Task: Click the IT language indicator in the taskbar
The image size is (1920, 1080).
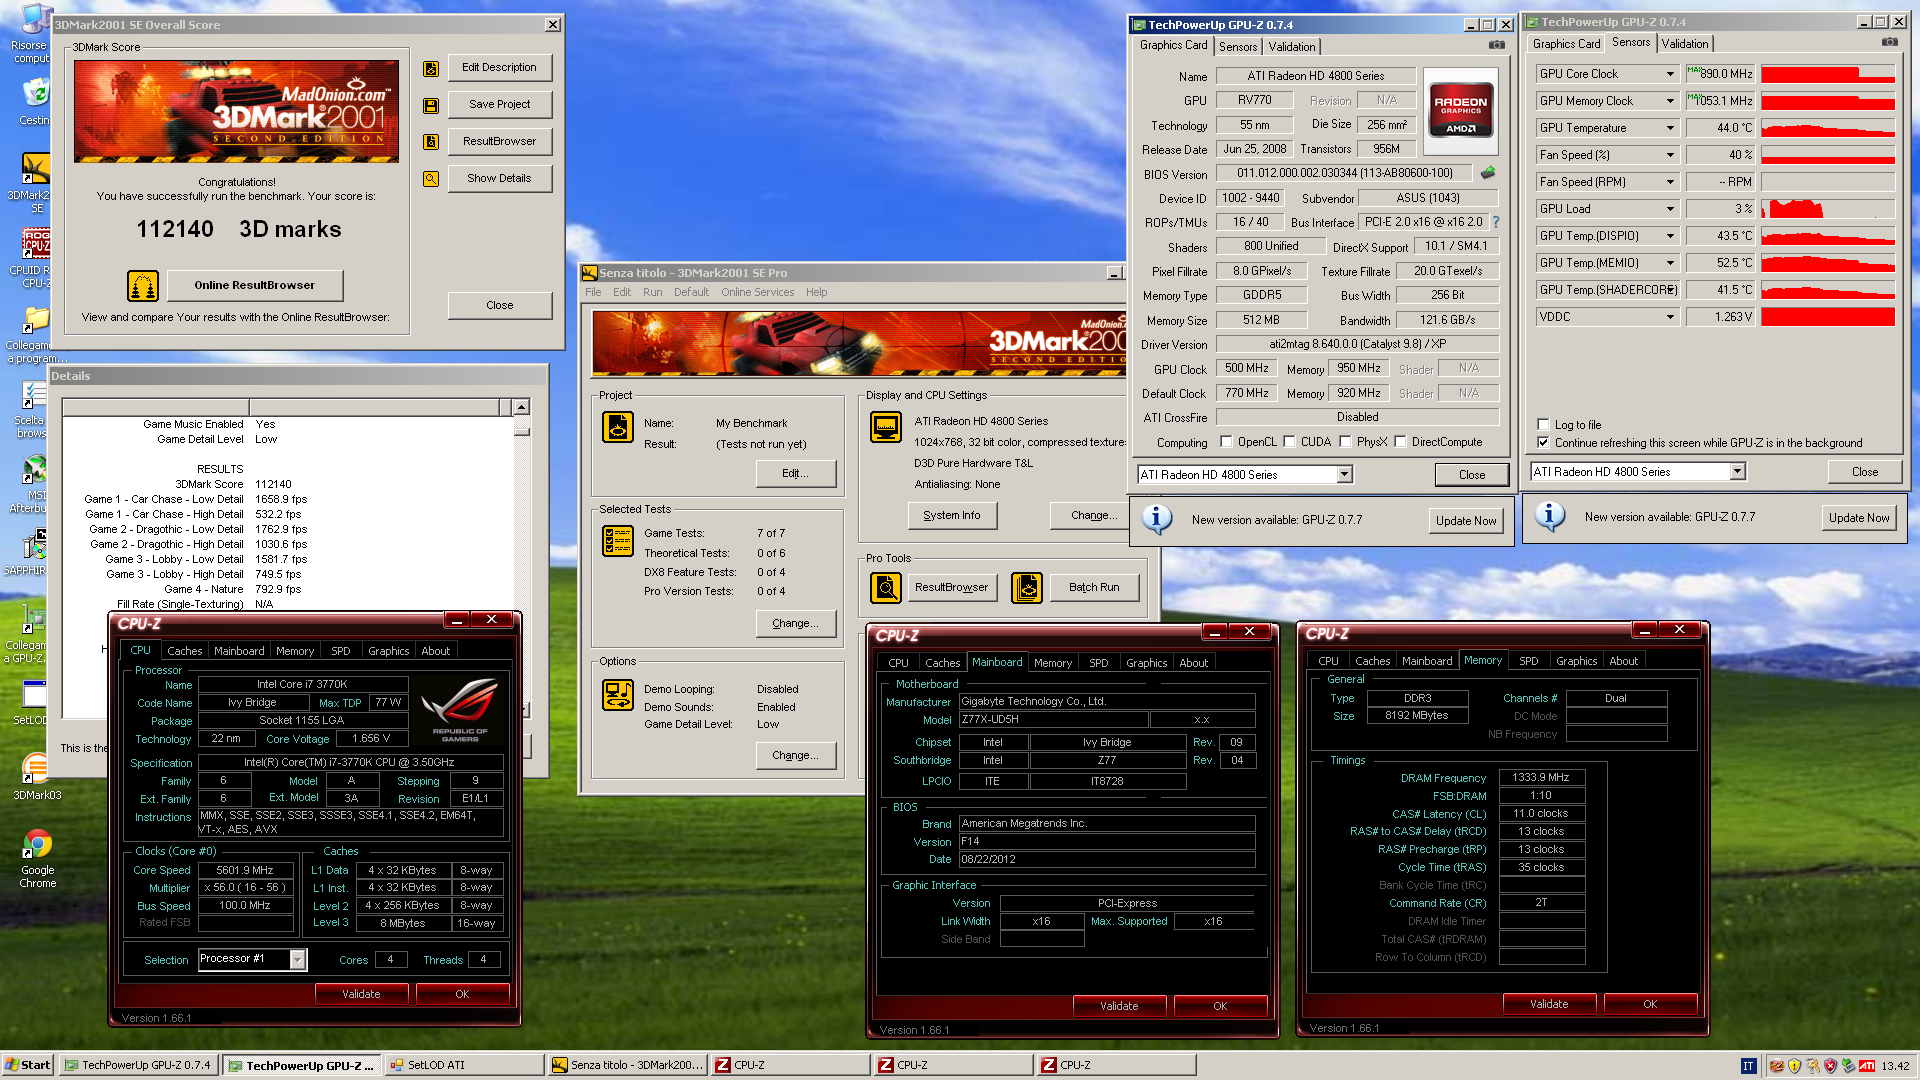Action: coord(1748,1066)
